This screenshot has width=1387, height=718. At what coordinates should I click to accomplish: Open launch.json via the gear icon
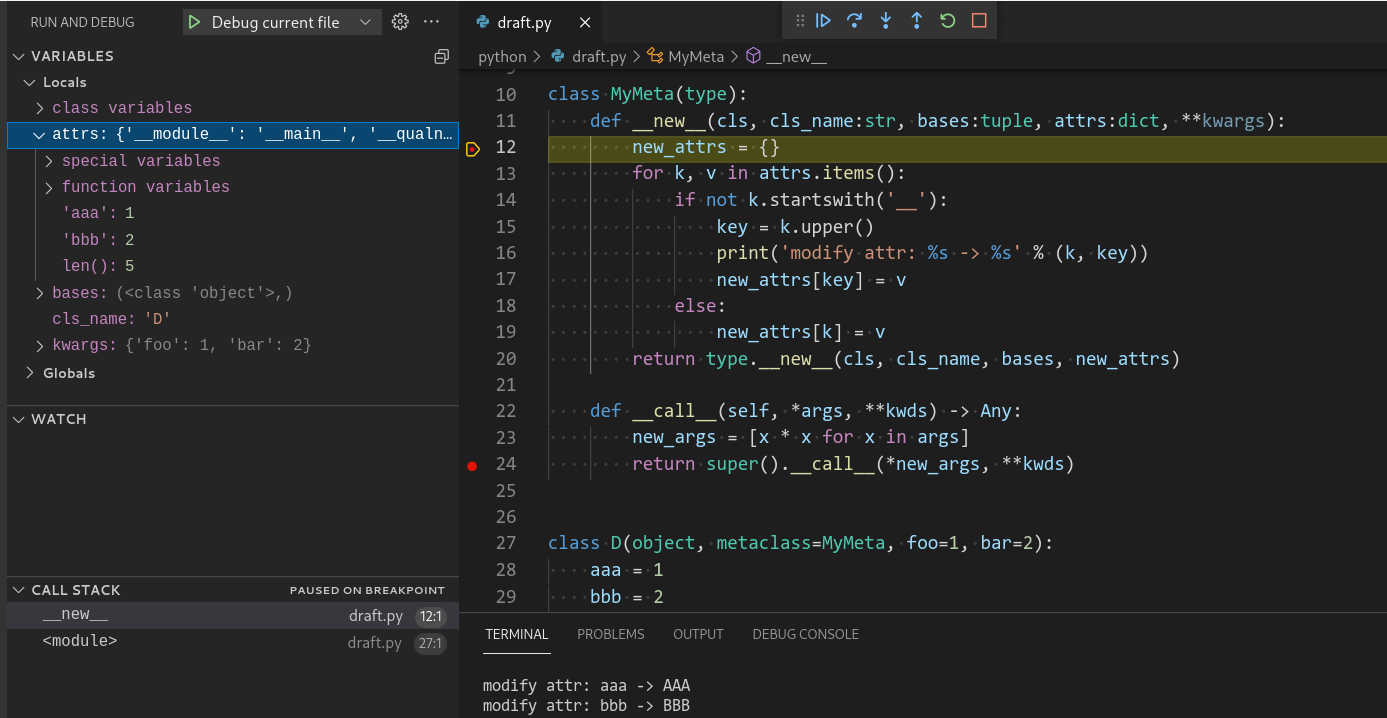[400, 22]
